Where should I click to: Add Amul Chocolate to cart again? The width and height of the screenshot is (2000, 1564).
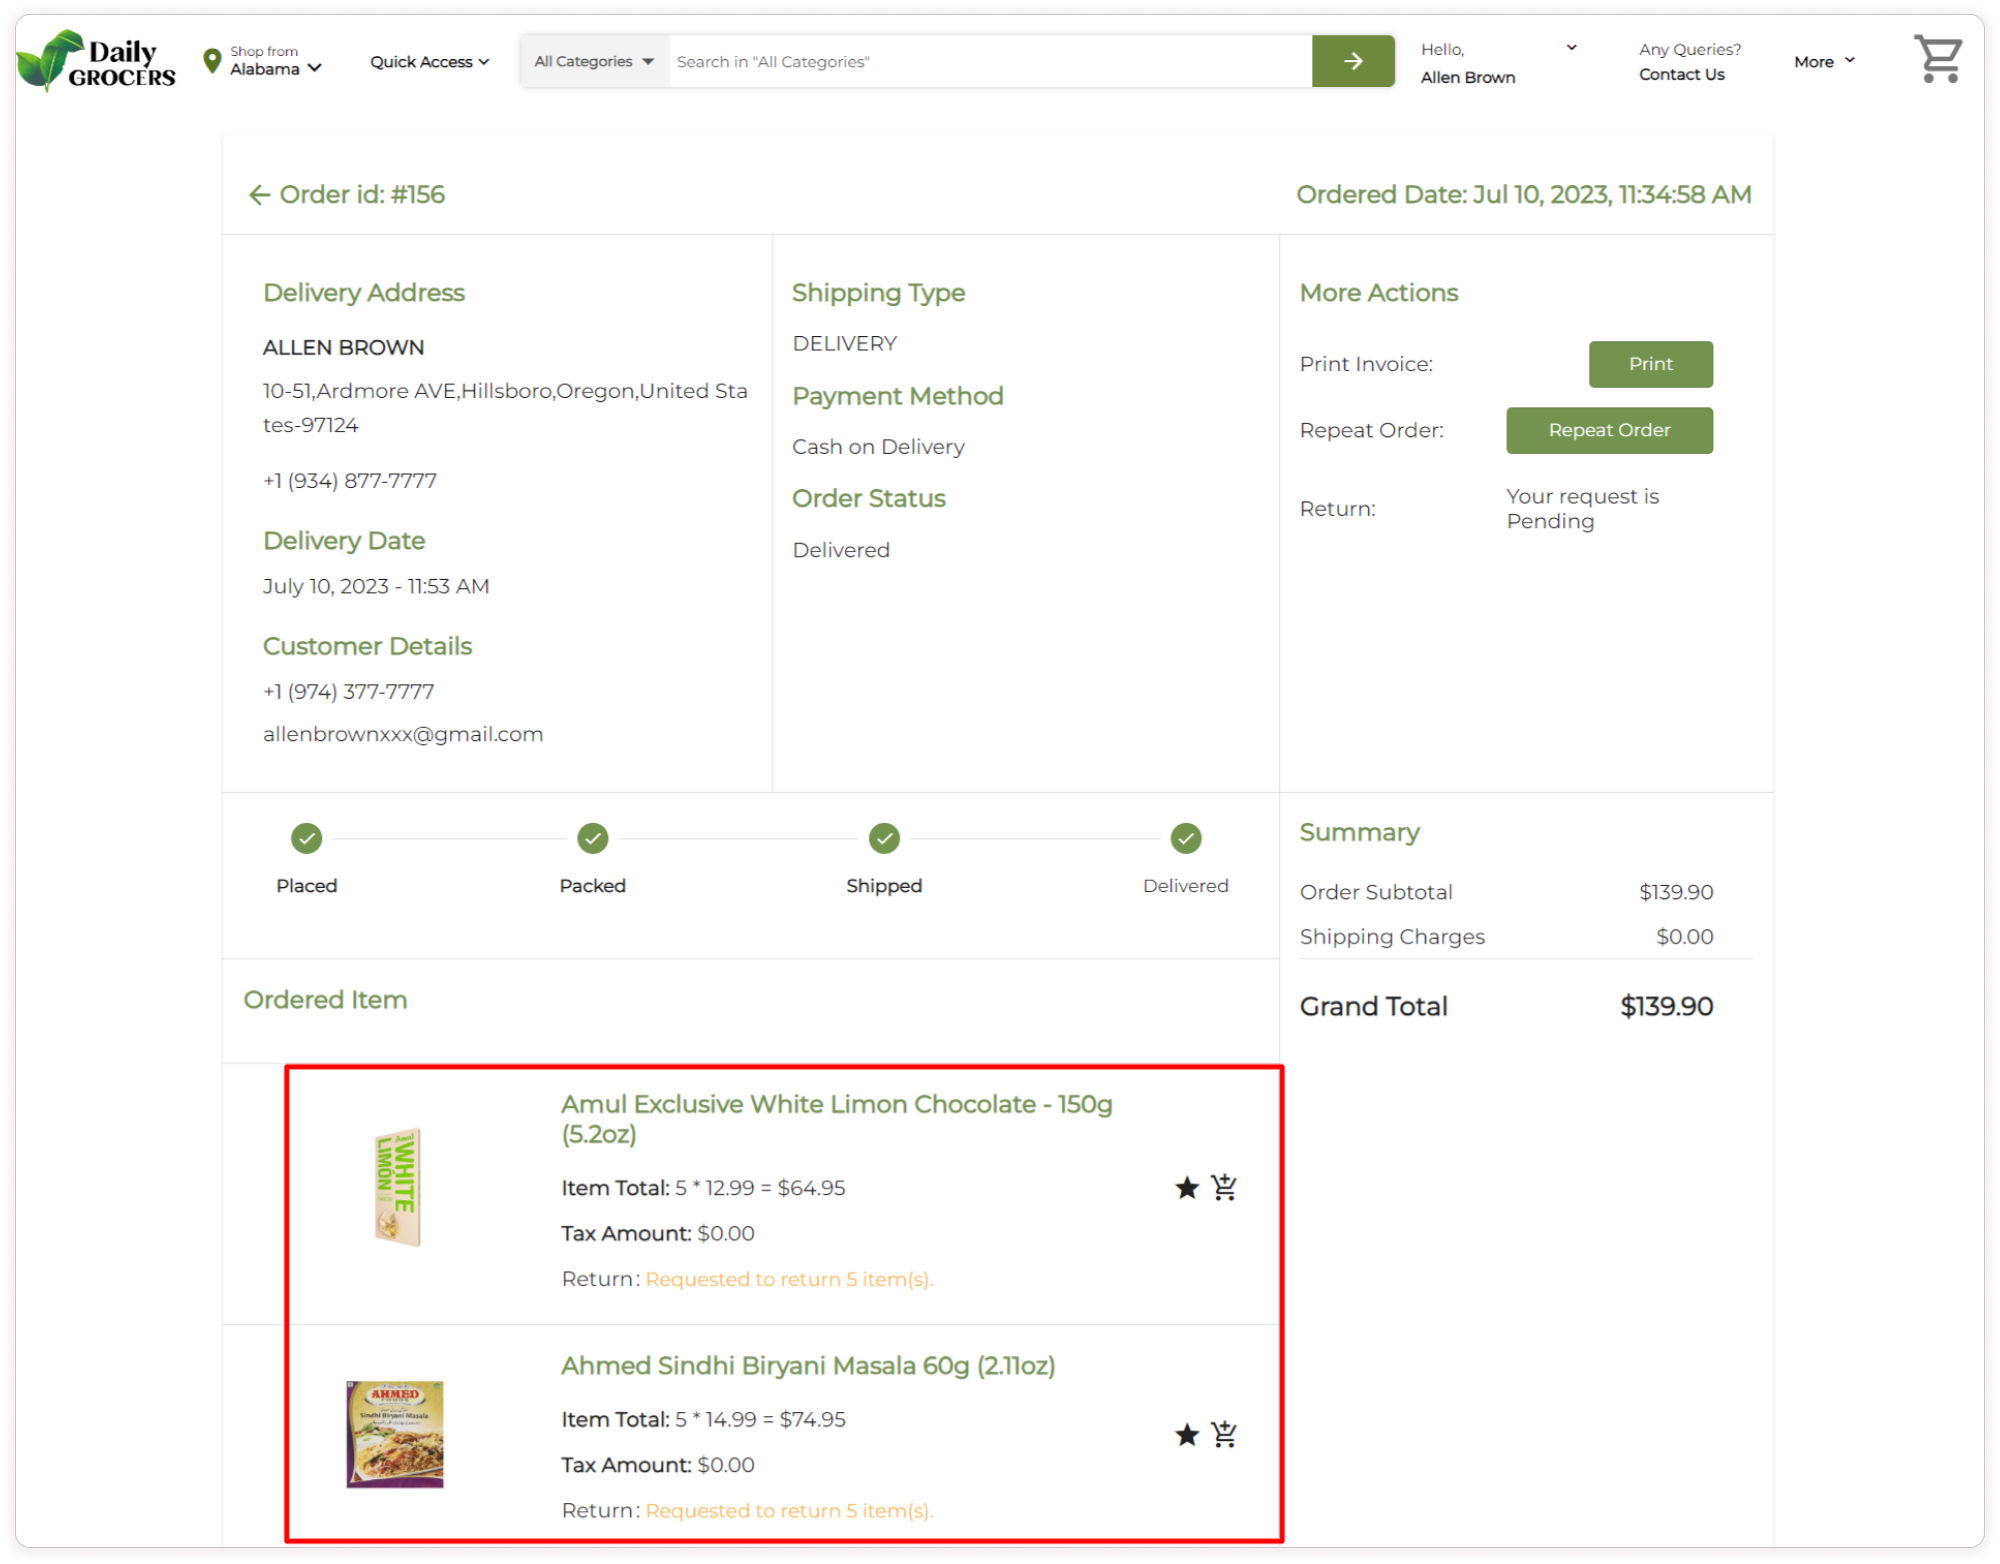(x=1224, y=1188)
